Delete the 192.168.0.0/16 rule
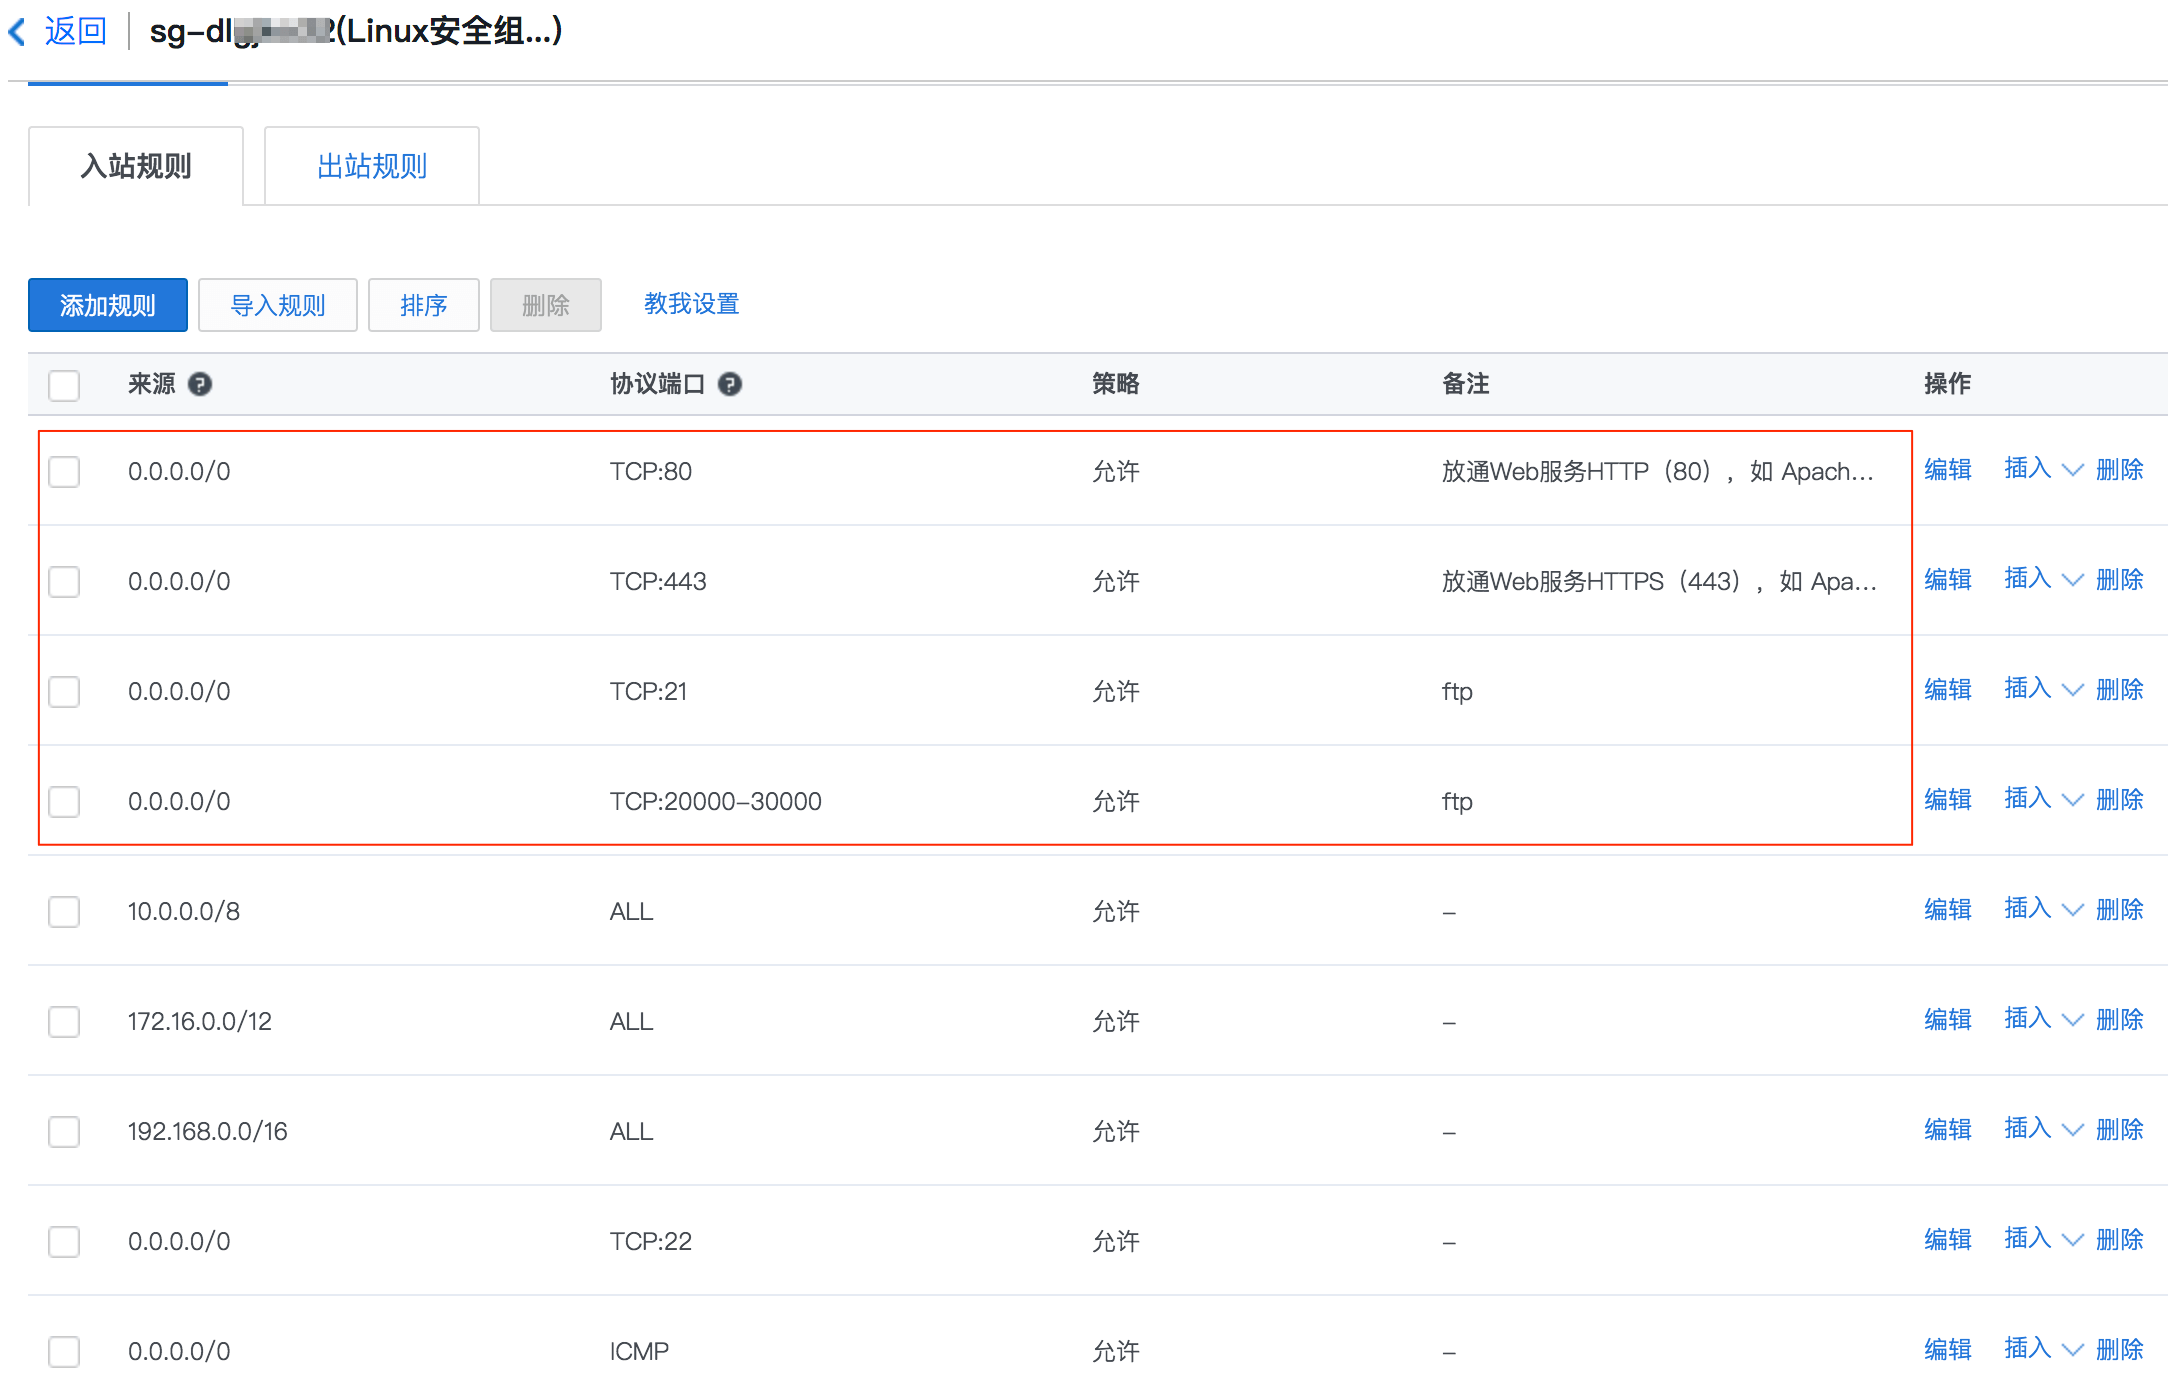 point(2120,1129)
